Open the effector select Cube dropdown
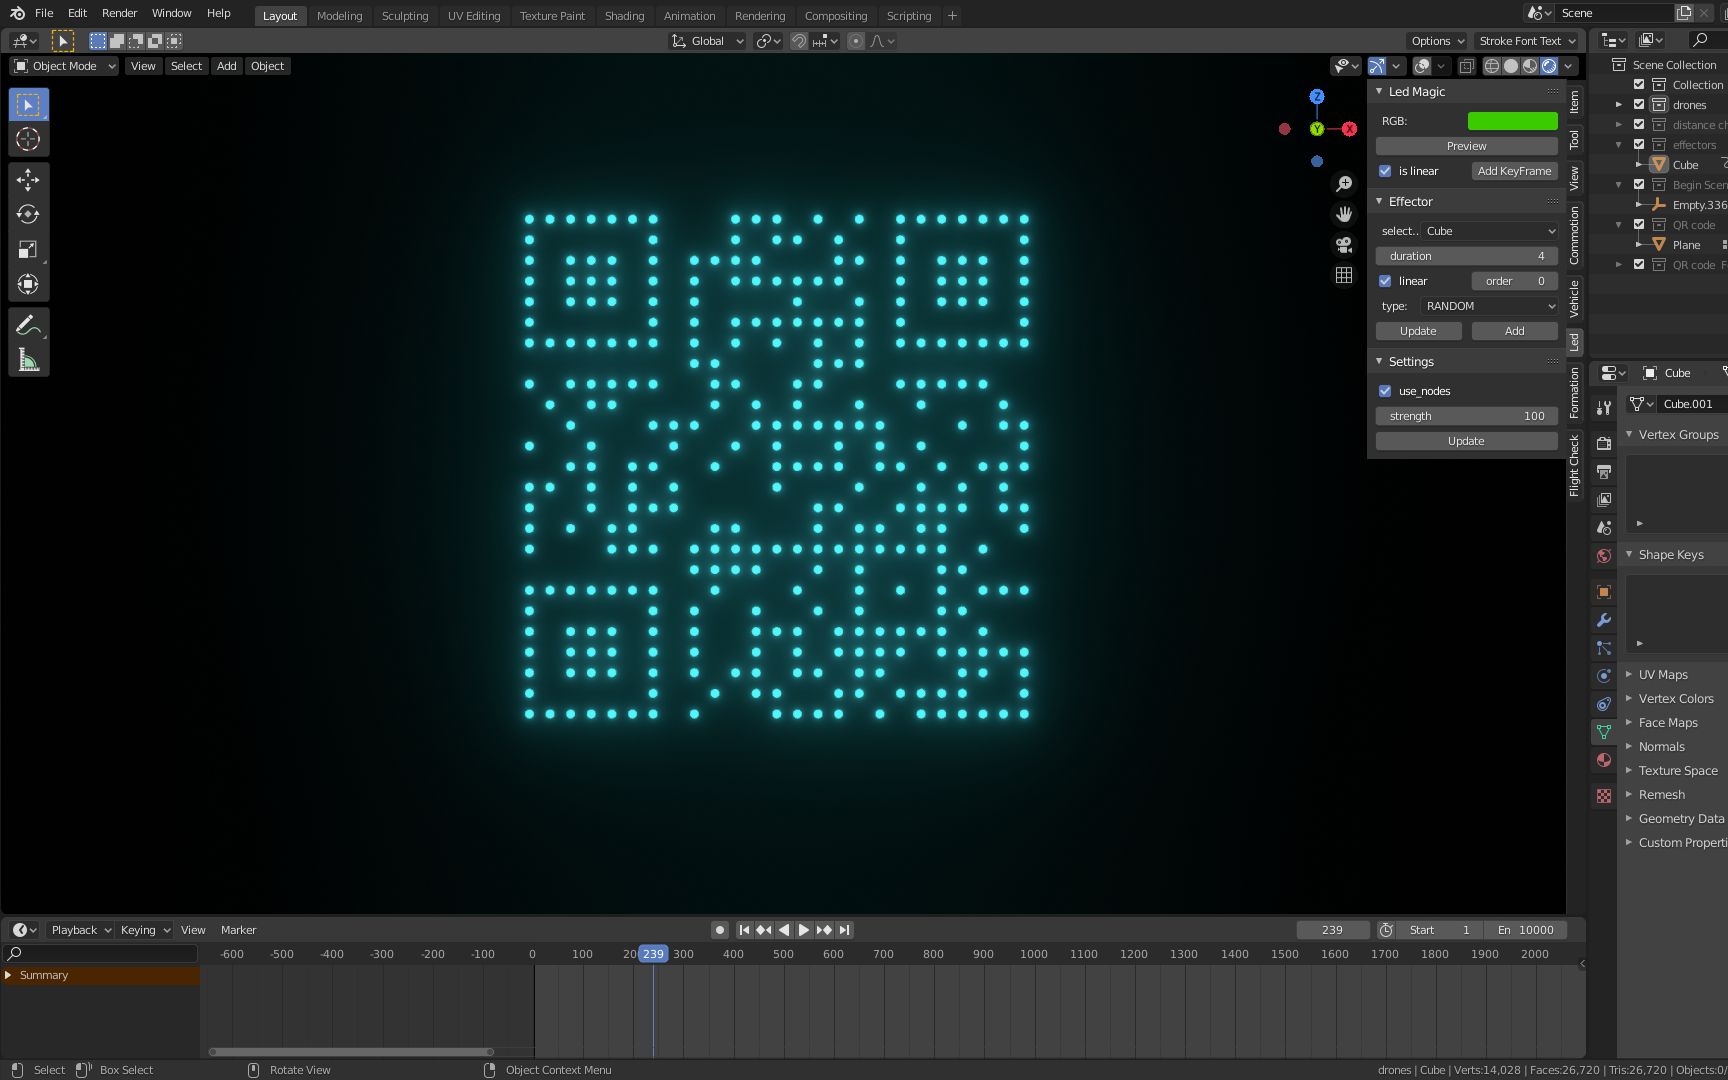Screen dimensions: 1728x1080 click(x=1489, y=231)
